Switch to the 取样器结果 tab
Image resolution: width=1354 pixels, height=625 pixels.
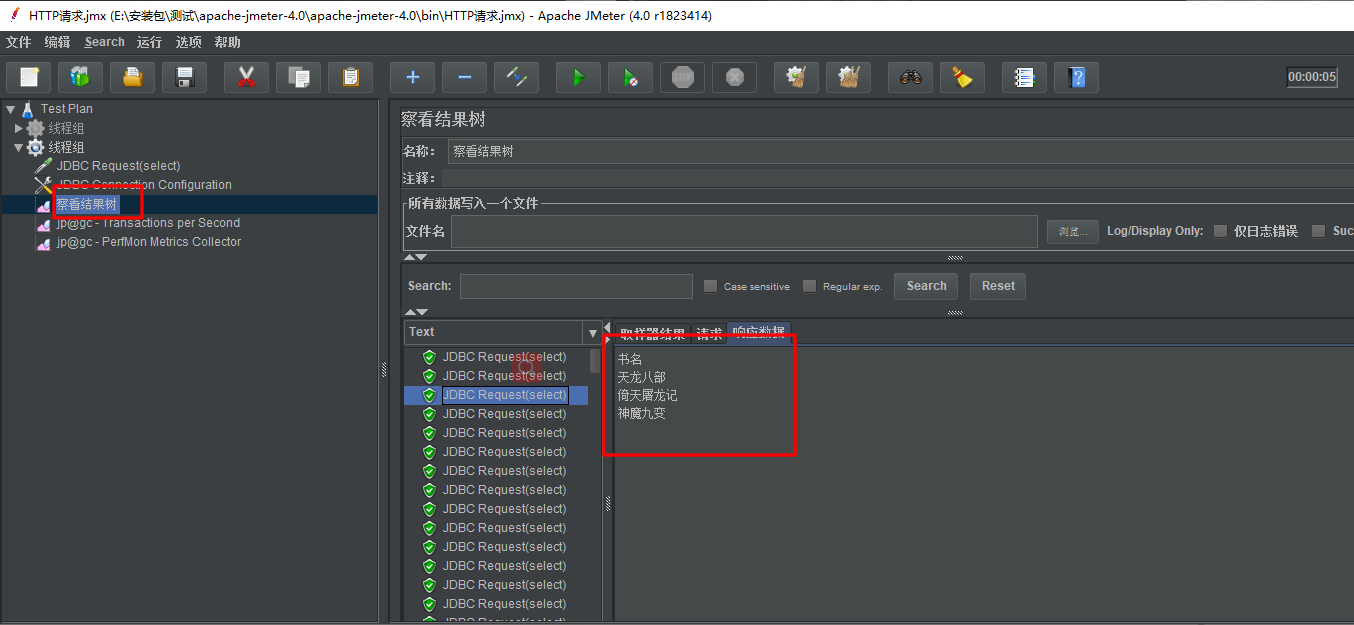(653, 334)
